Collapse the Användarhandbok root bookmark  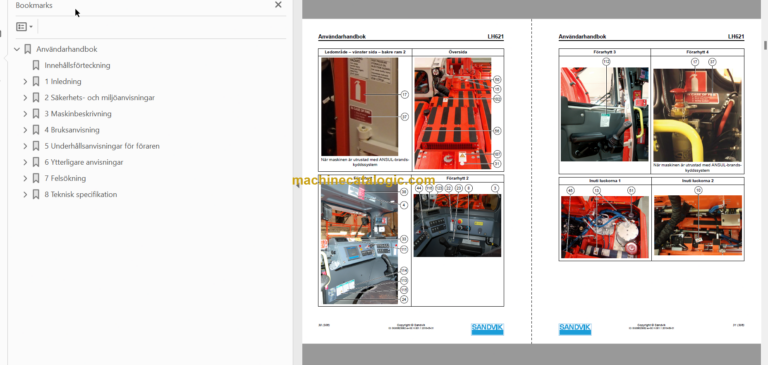17,49
